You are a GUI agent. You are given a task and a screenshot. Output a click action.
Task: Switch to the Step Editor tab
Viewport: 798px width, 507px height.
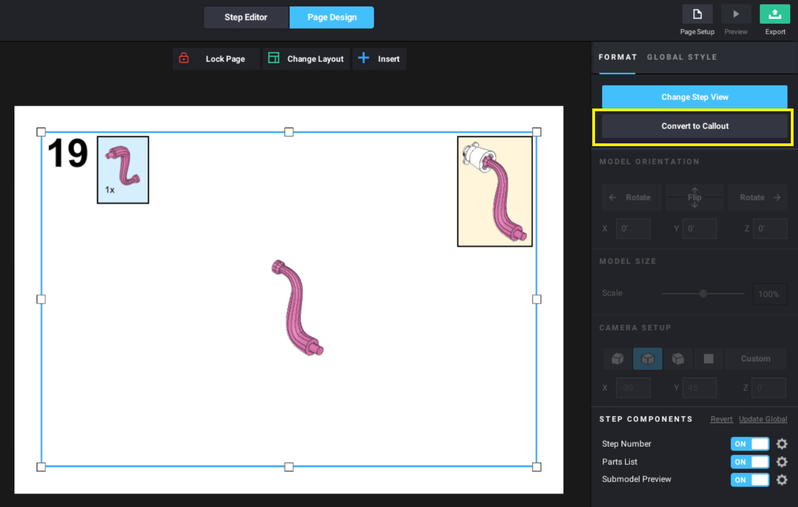coord(246,17)
